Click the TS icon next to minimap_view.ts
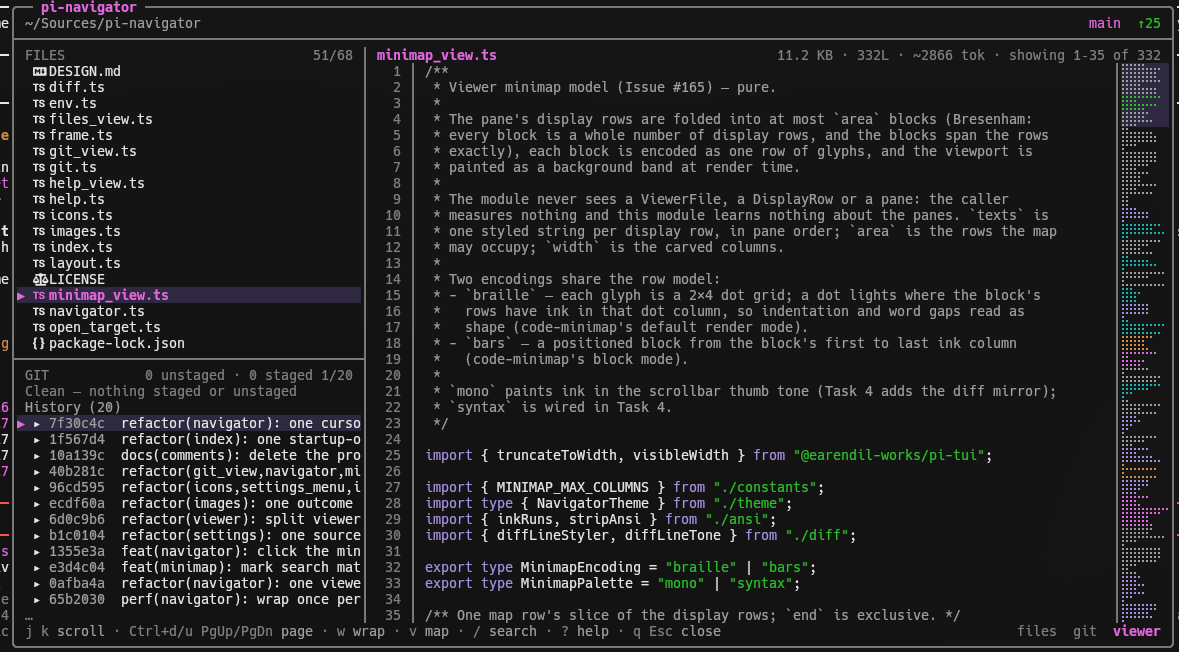1179x652 pixels. (x=39, y=296)
